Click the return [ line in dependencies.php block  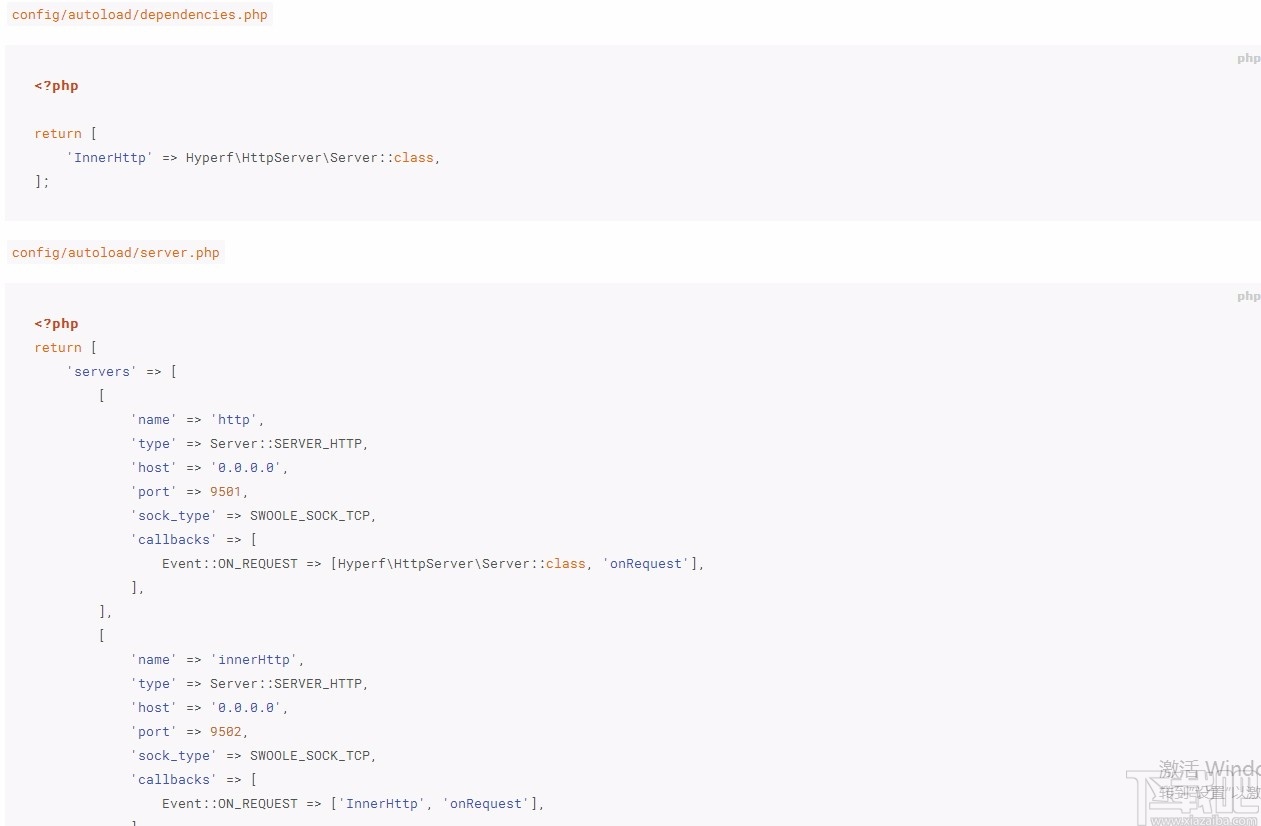[x=65, y=134]
